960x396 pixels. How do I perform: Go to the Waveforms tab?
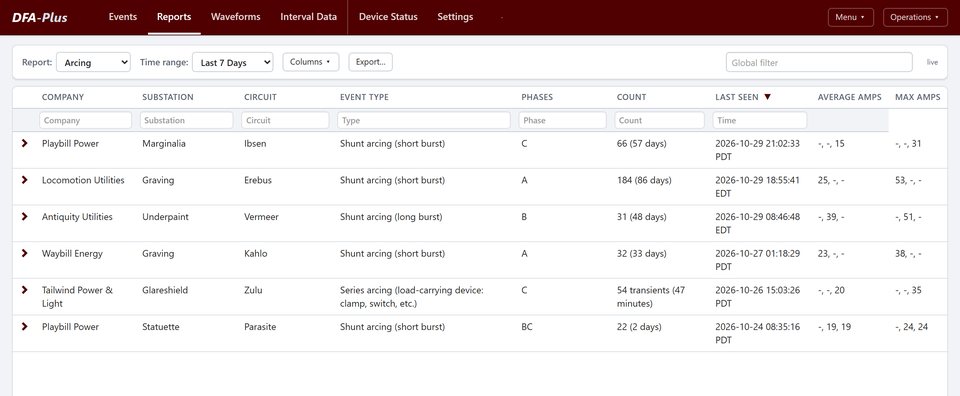236,17
